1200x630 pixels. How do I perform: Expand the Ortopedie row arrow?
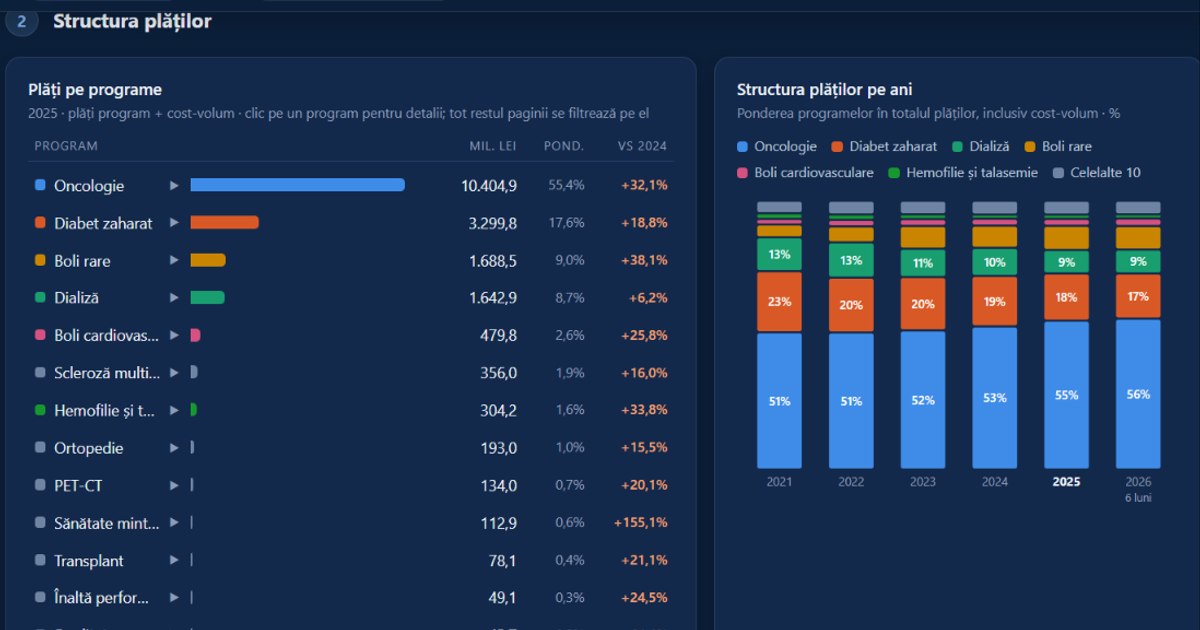click(174, 447)
